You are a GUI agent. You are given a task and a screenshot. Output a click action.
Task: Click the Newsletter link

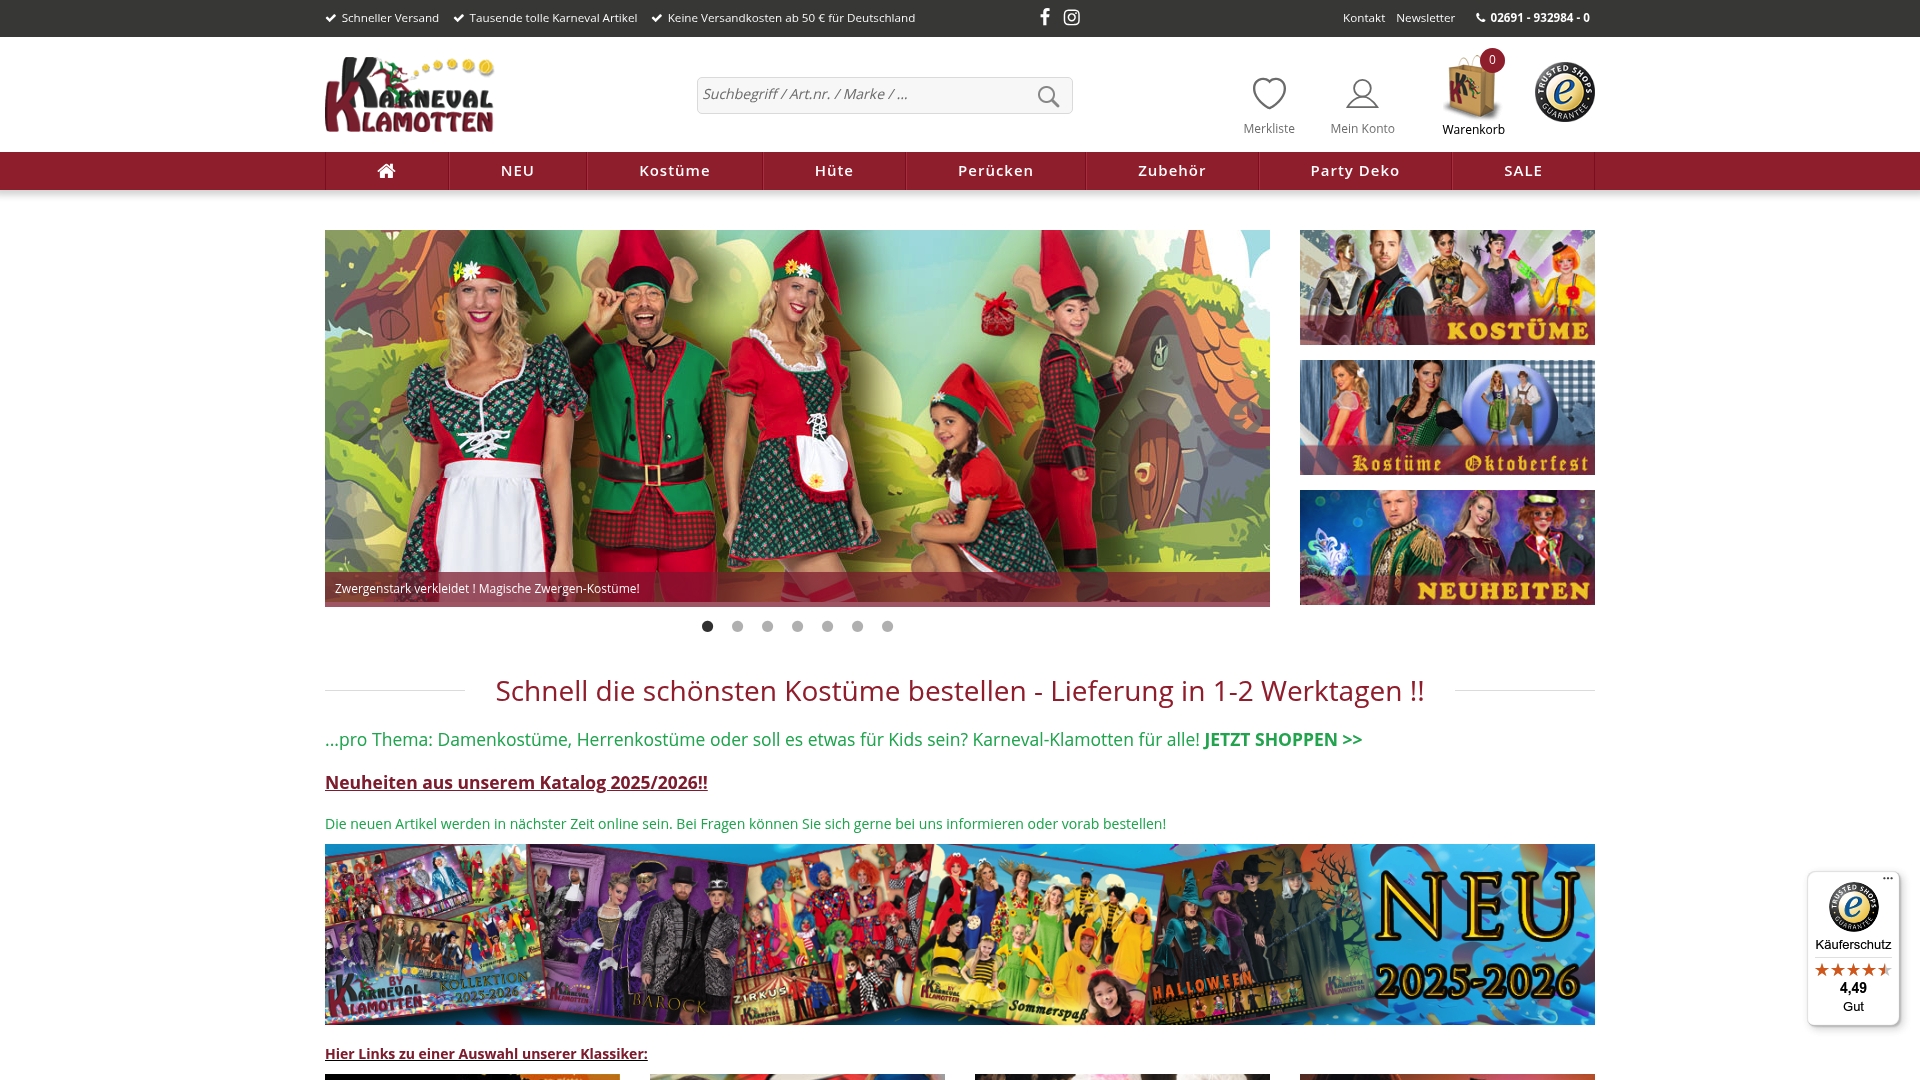tap(1425, 18)
